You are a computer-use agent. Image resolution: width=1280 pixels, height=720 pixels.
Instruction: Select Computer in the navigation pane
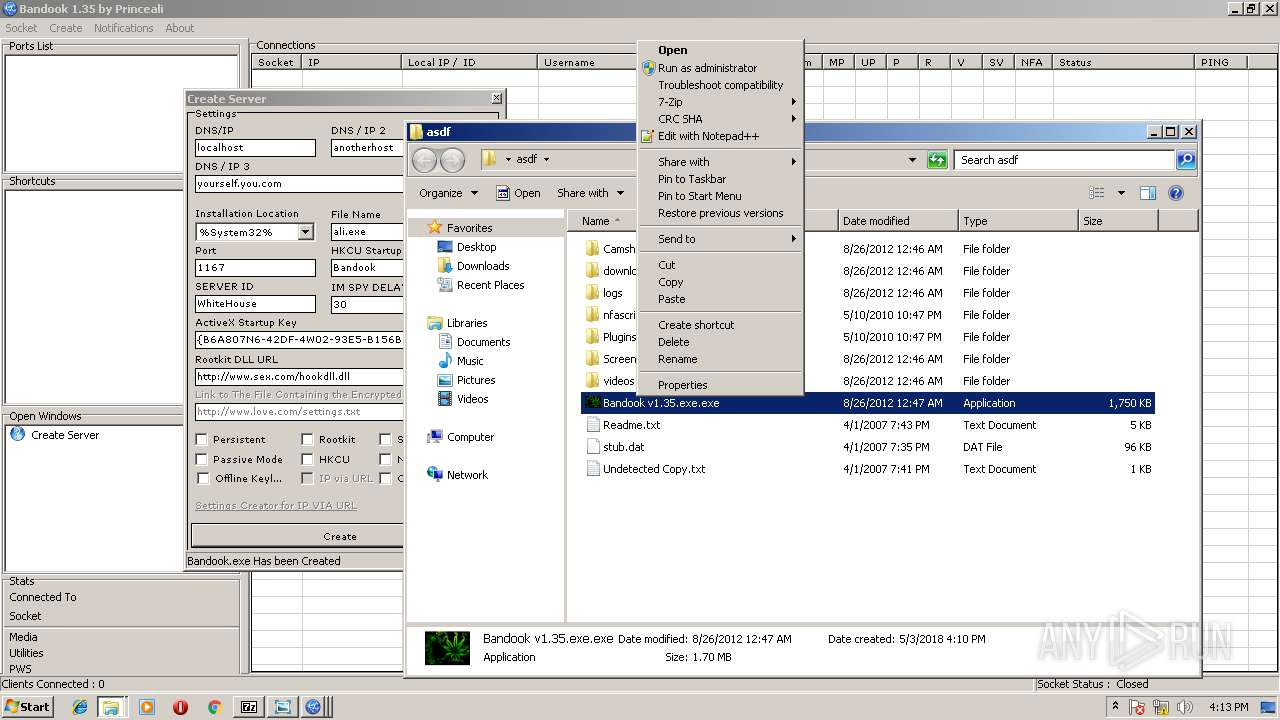pyautogui.click(x=460, y=437)
